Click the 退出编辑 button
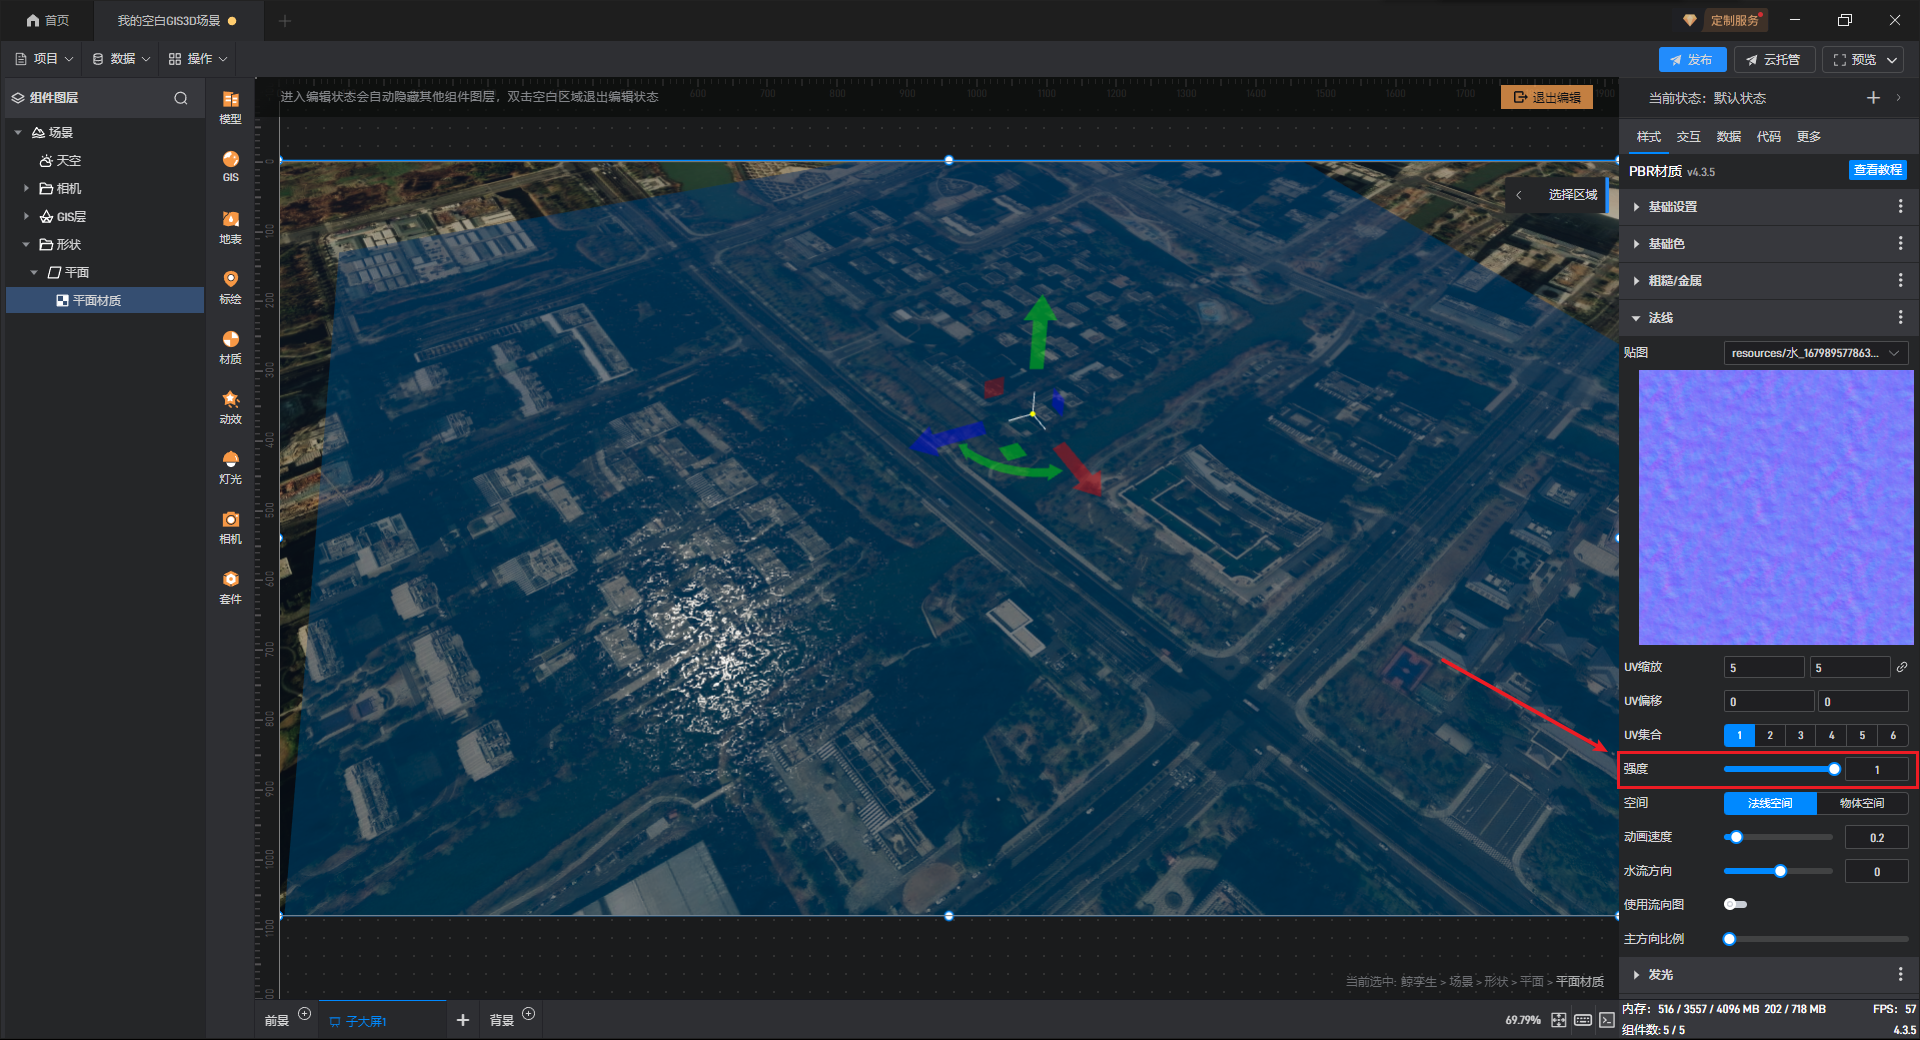Screen dimensions: 1920x1040 click(1546, 97)
